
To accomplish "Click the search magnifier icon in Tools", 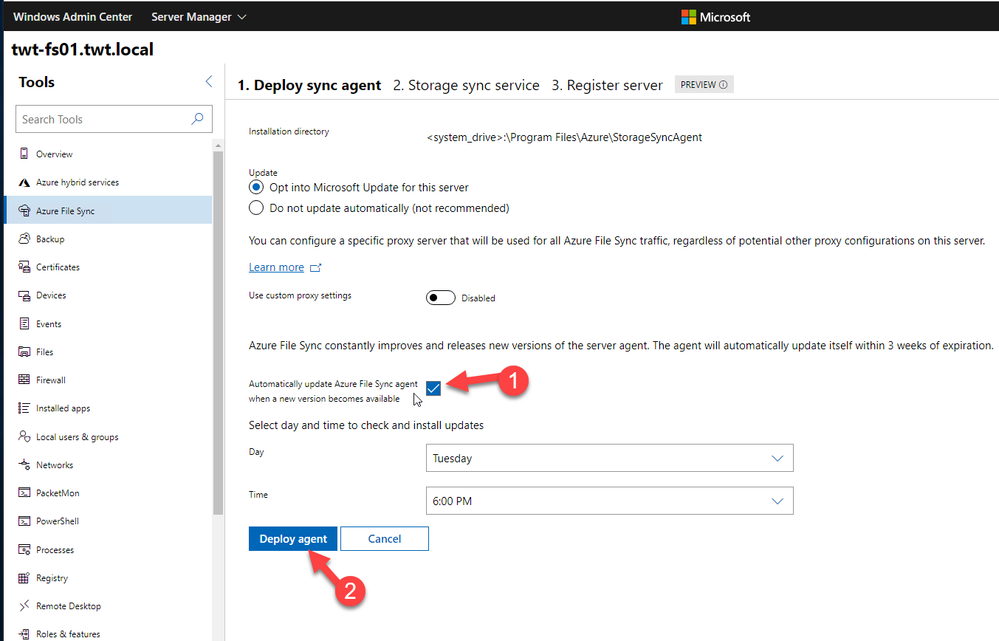I will pyautogui.click(x=198, y=119).
